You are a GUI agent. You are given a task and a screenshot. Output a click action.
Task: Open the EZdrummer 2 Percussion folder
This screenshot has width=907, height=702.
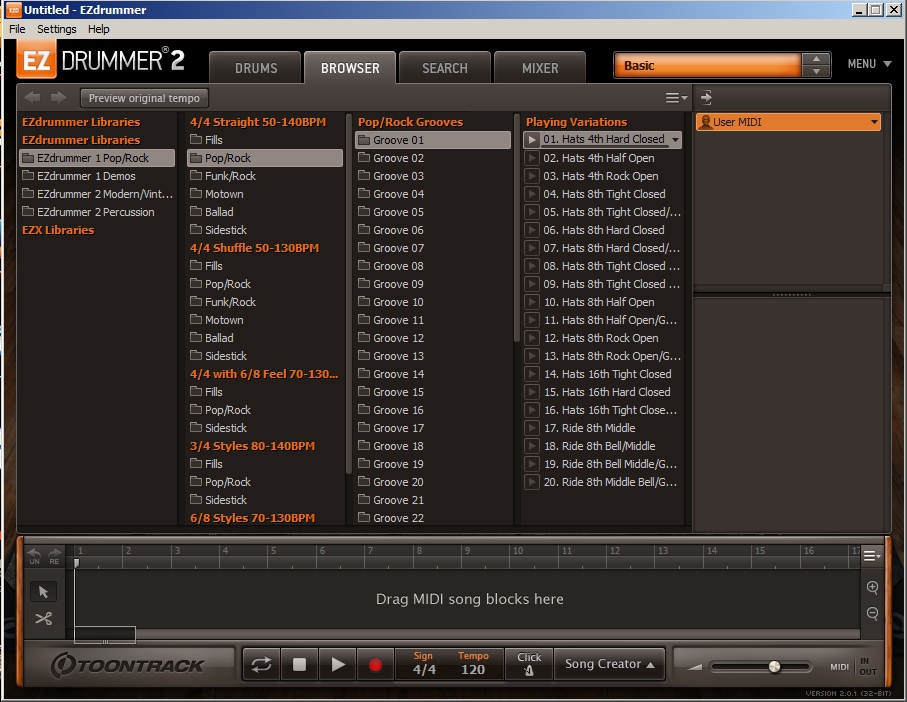[97, 212]
